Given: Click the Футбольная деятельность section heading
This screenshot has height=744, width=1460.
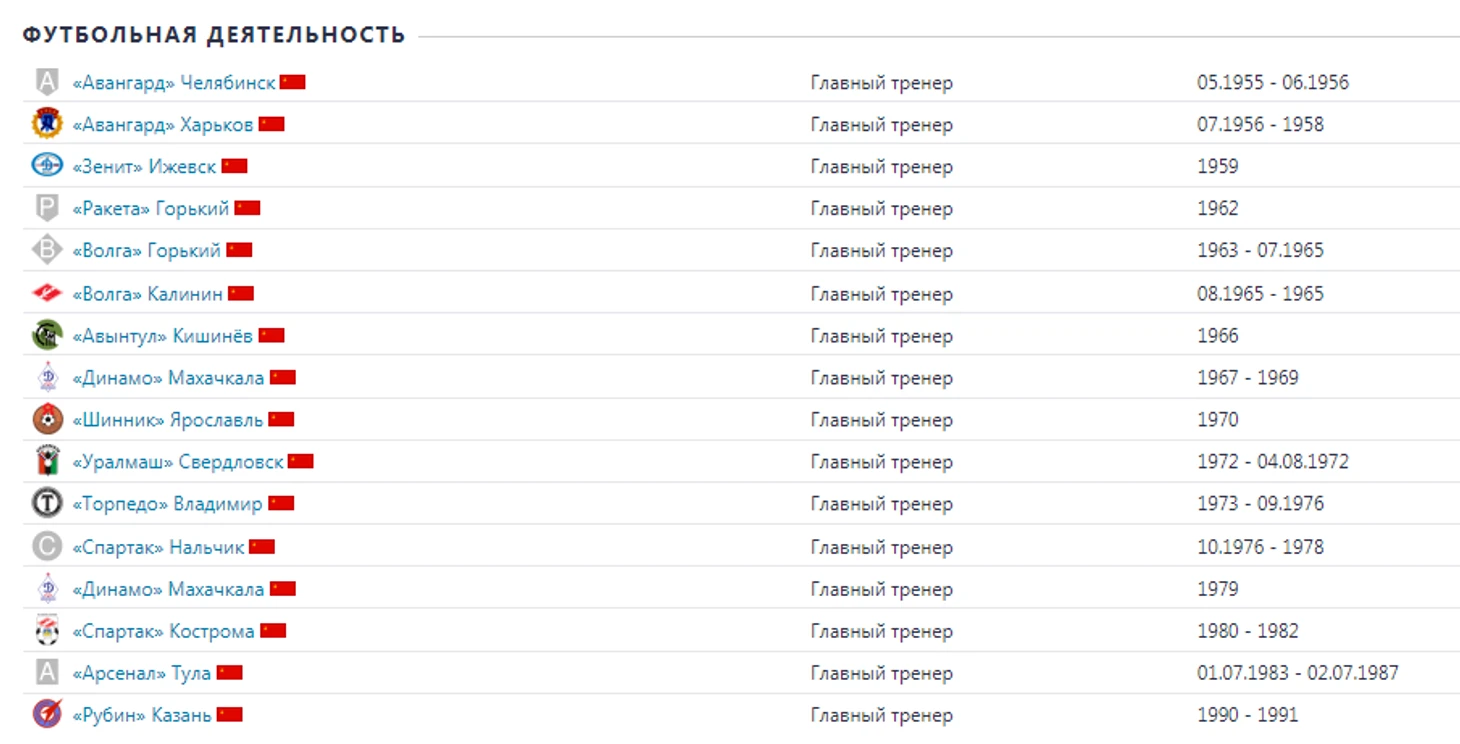Looking at the screenshot, I should [x=214, y=35].
